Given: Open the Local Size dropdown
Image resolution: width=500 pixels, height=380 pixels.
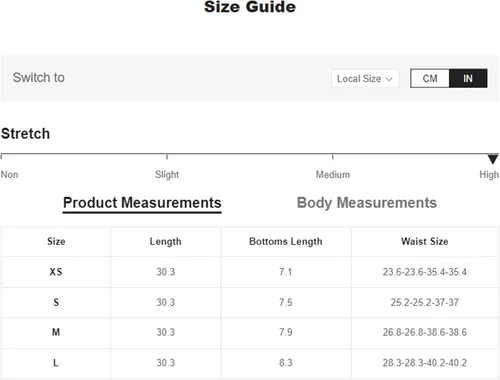Looking at the screenshot, I should coord(365,79).
